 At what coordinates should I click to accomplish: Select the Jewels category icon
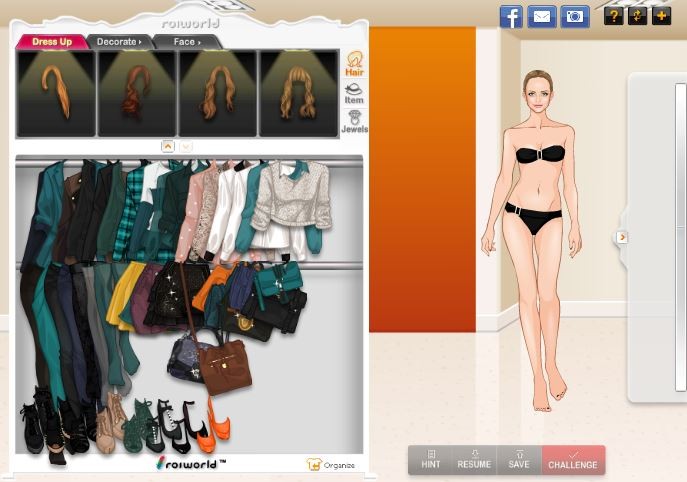click(x=354, y=123)
